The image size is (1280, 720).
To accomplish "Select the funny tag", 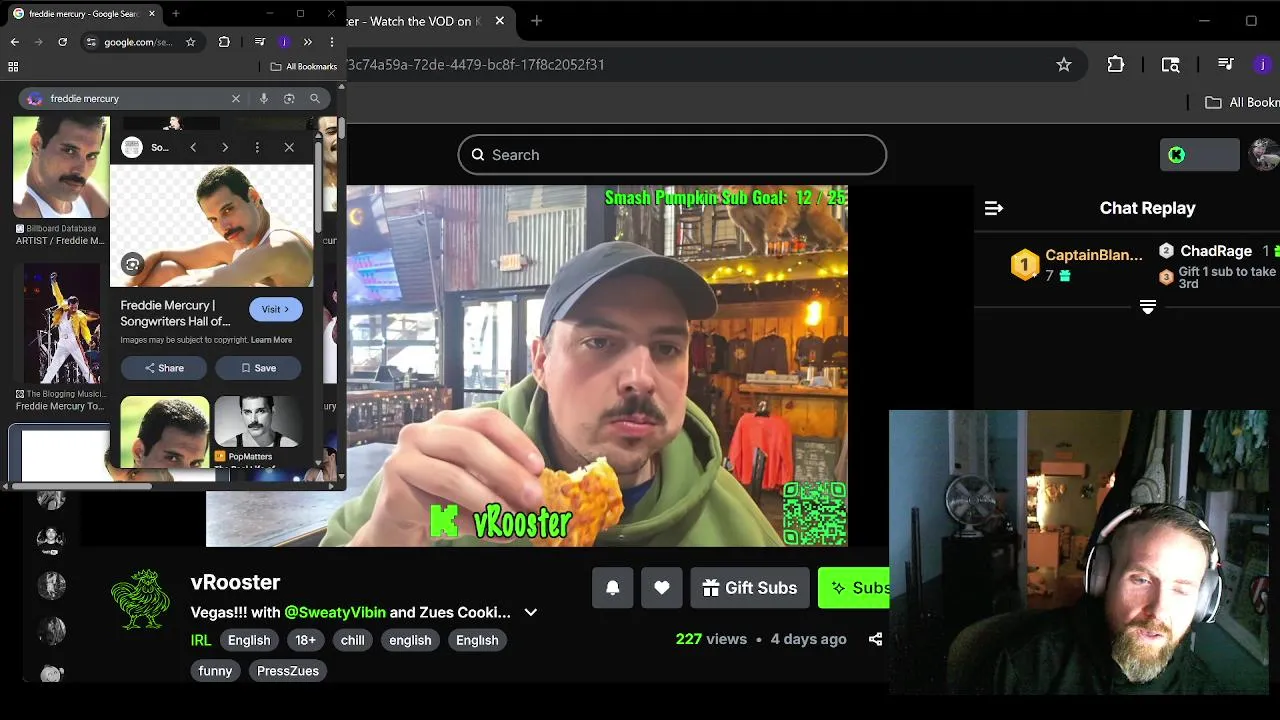I will (215, 671).
